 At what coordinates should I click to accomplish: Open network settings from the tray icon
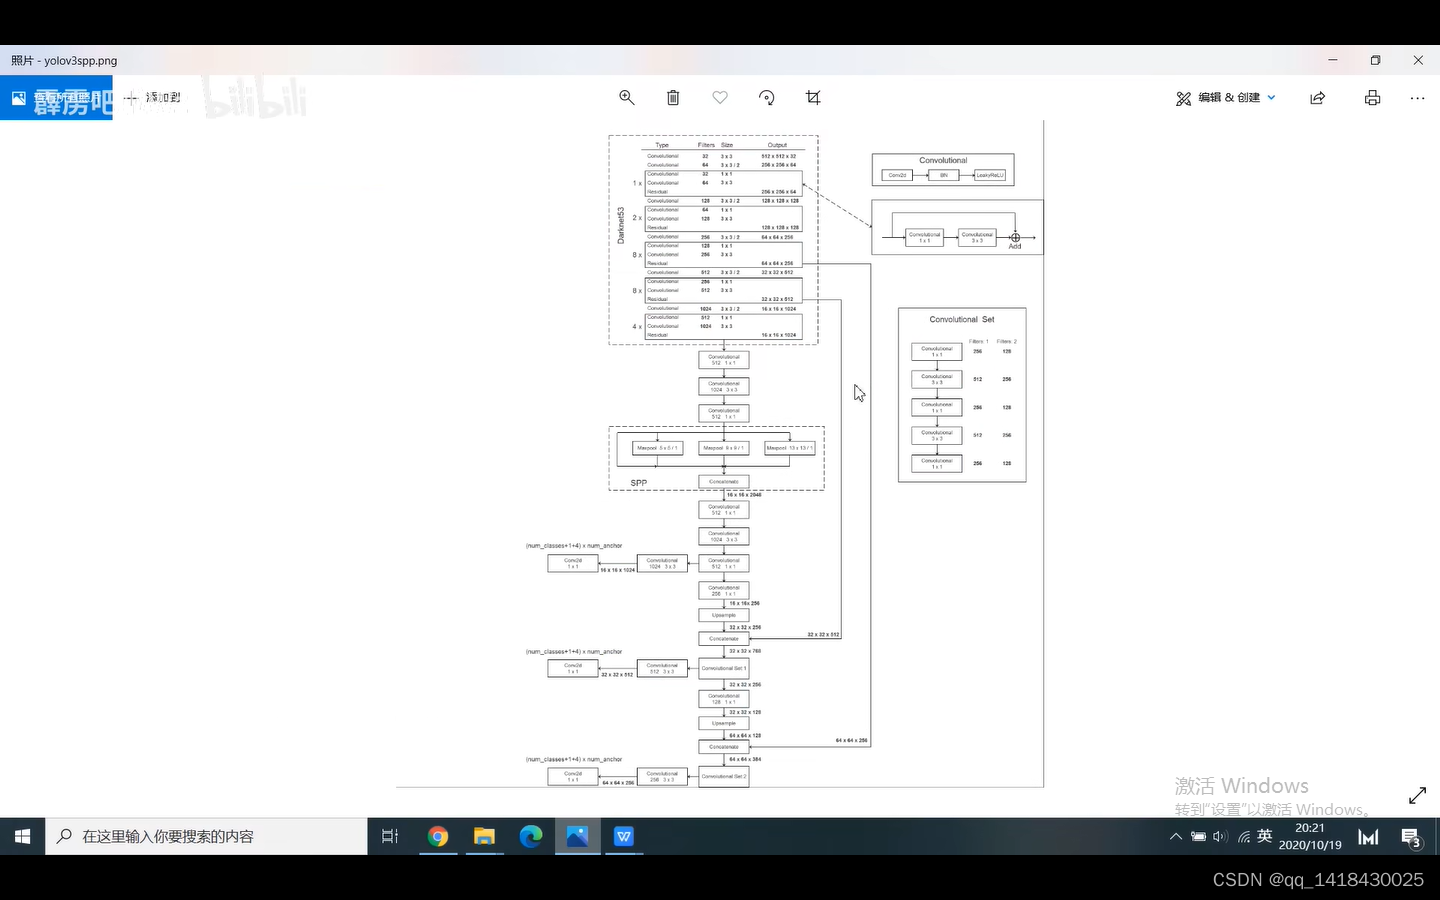click(1243, 836)
